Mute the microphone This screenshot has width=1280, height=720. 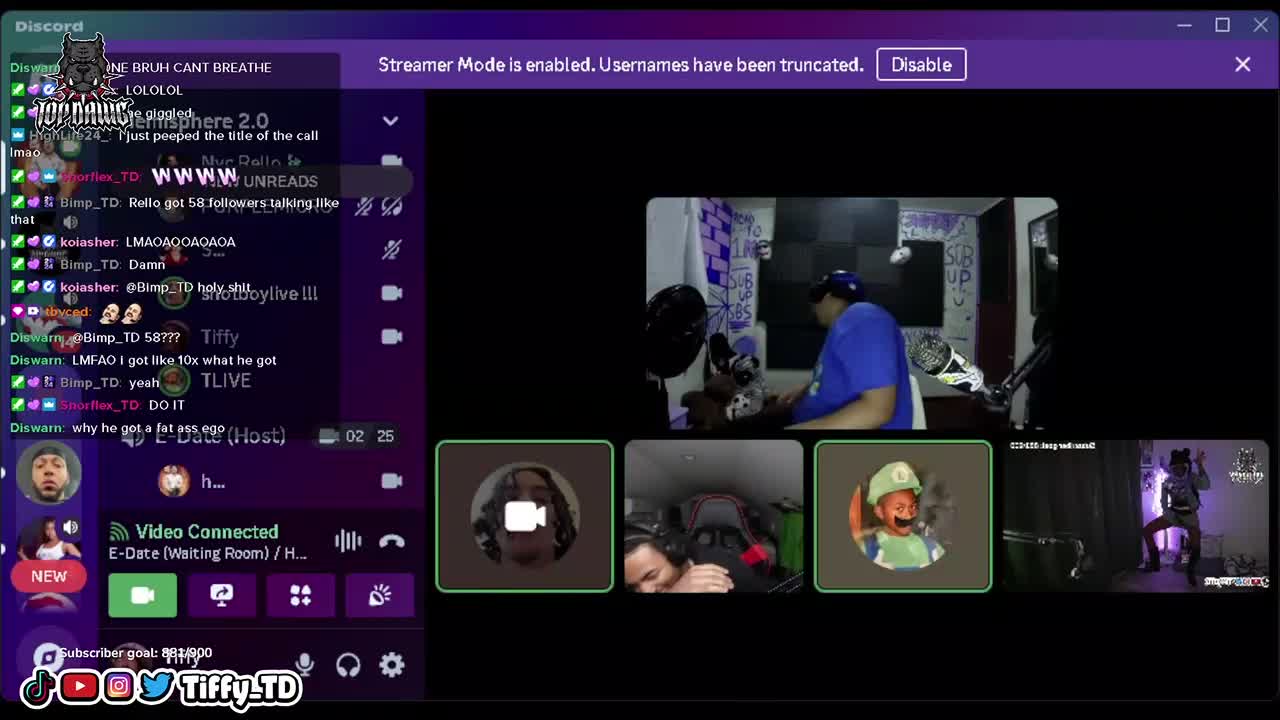tap(304, 665)
